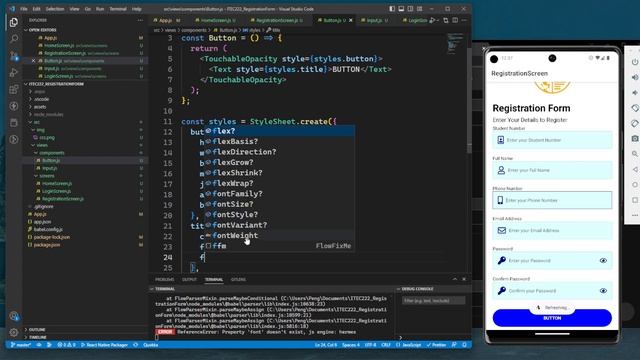Click React Native Packager in status bar

tap(104, 345)
